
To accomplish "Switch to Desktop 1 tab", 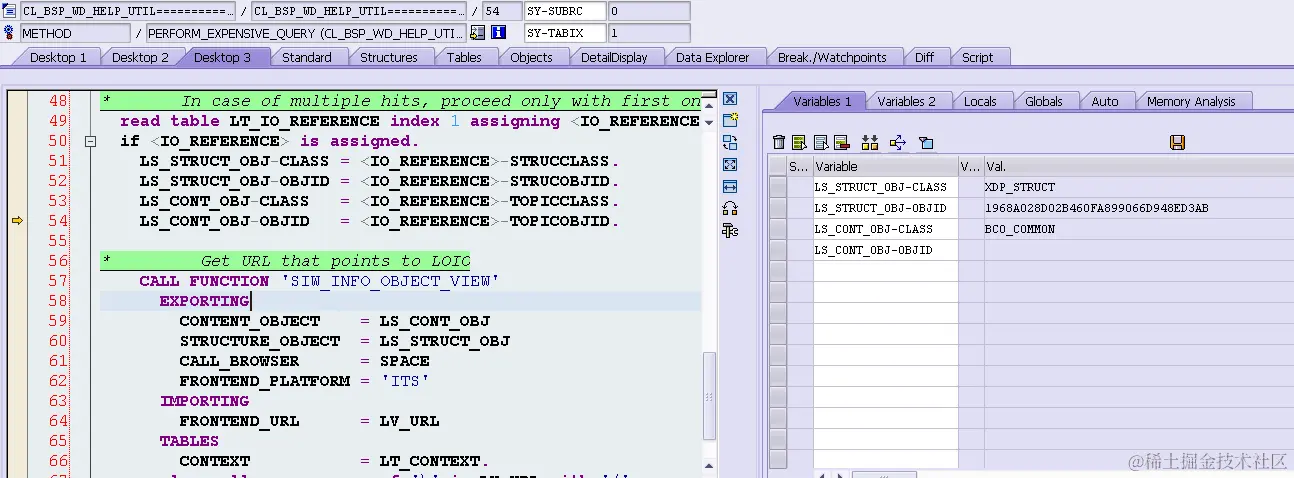I will 58,57.
